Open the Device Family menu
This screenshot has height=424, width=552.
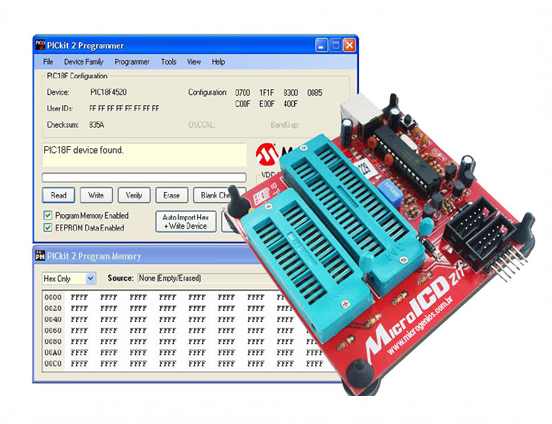84,62
